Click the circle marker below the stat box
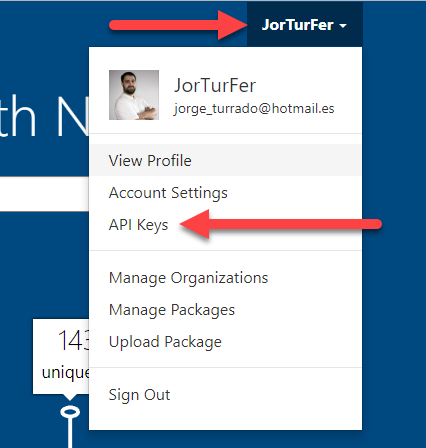The image size is (426, 448). click(70, 412)
